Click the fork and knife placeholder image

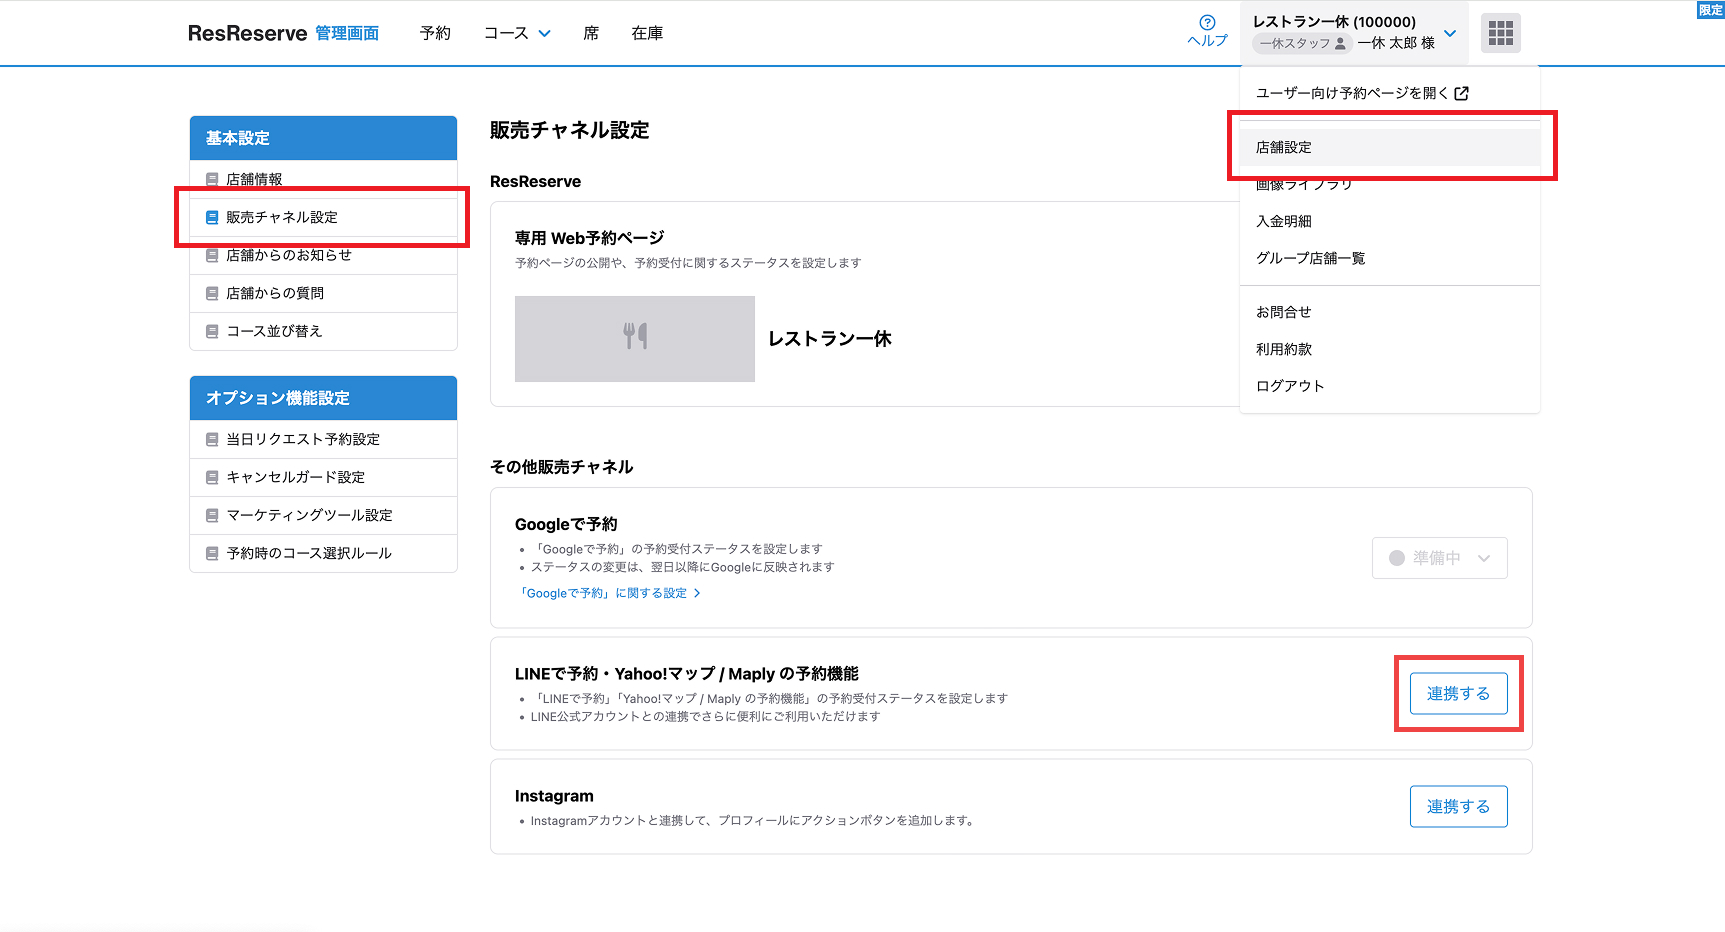[635, 338]
